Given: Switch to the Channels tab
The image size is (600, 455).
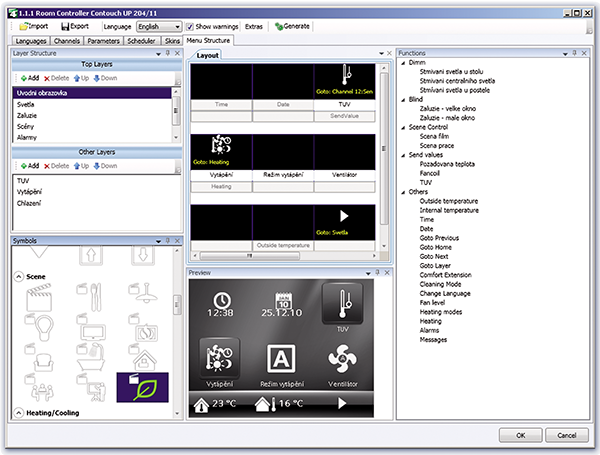Looking at the screenshot, I should point(67,41).
